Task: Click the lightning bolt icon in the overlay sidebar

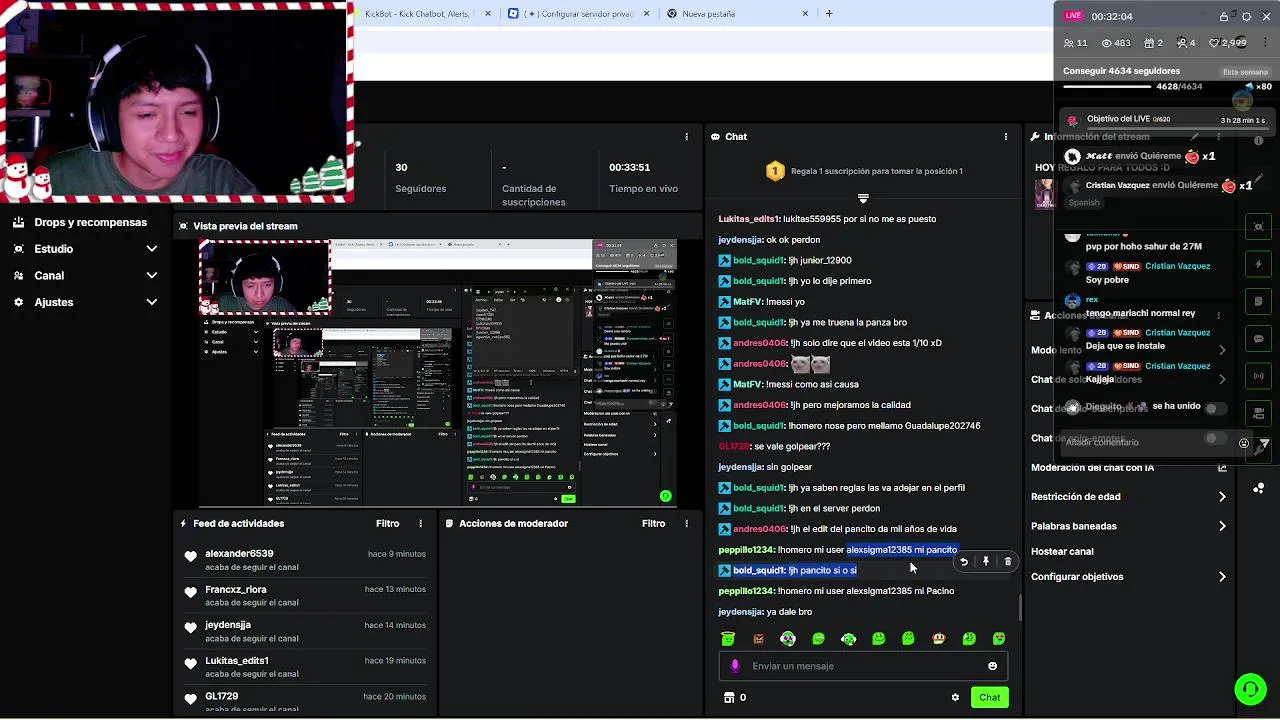Action: tap(1259, 264)
